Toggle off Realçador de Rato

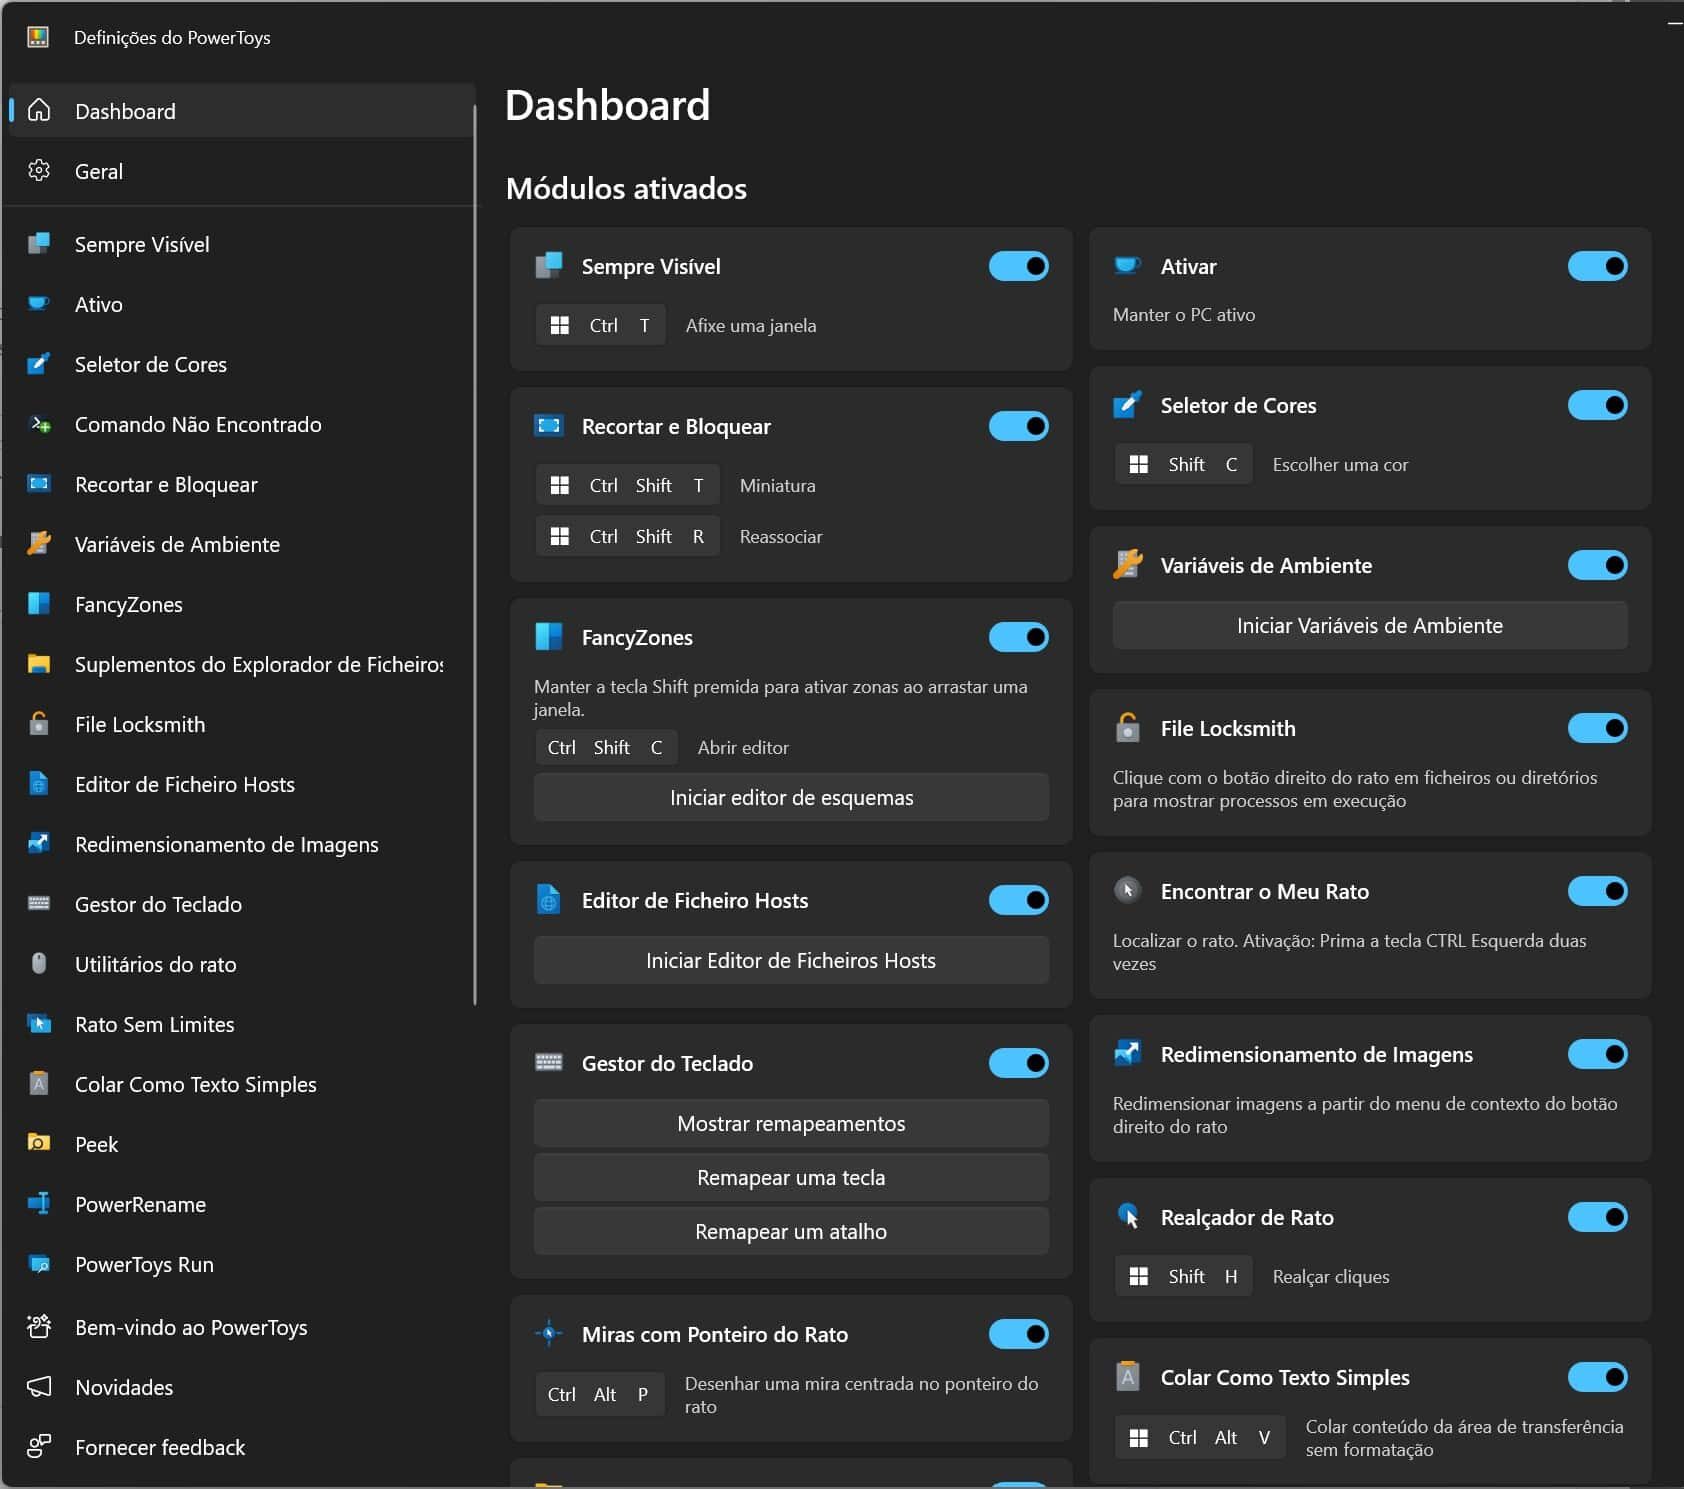click(1597, 1217)
